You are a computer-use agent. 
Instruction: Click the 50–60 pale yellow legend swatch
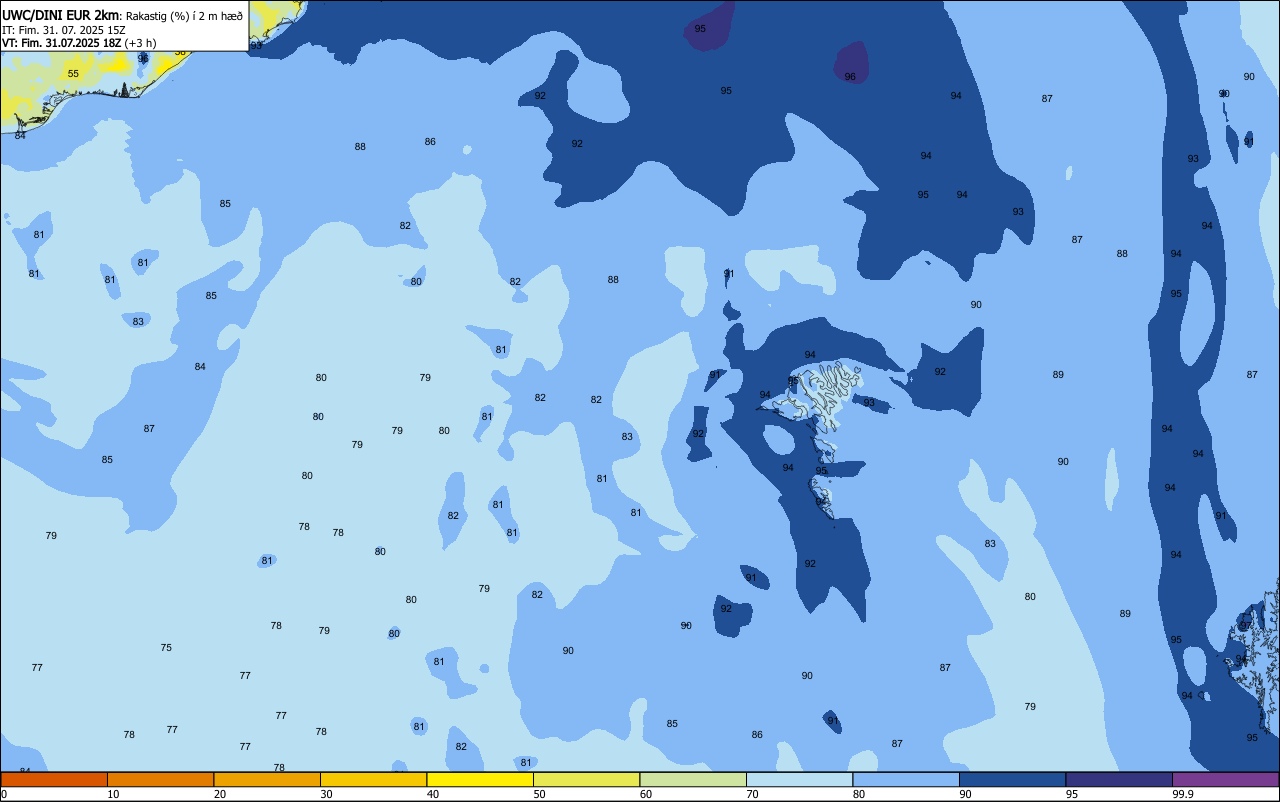pyautogui.click(x=586, y=779)
